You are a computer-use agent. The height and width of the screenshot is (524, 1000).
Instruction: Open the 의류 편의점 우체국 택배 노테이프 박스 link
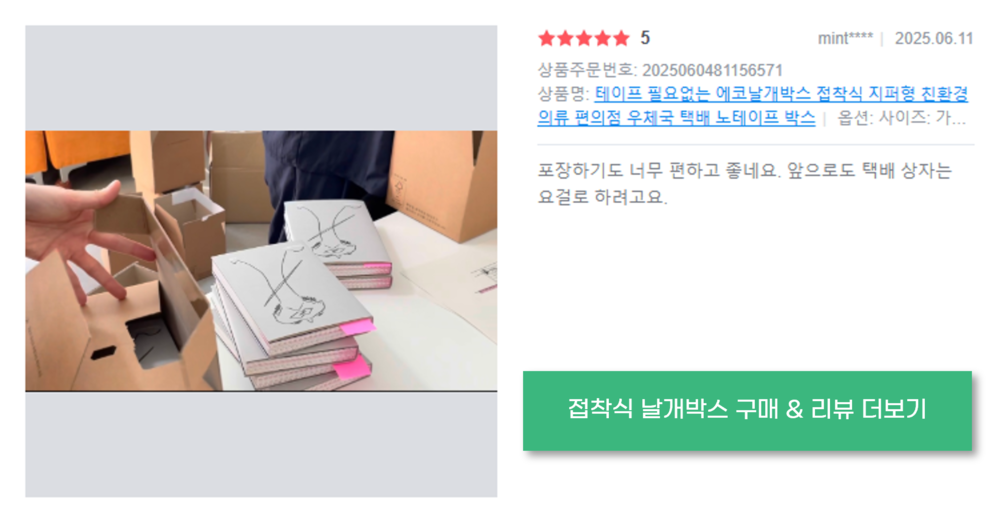click(676, 117)
